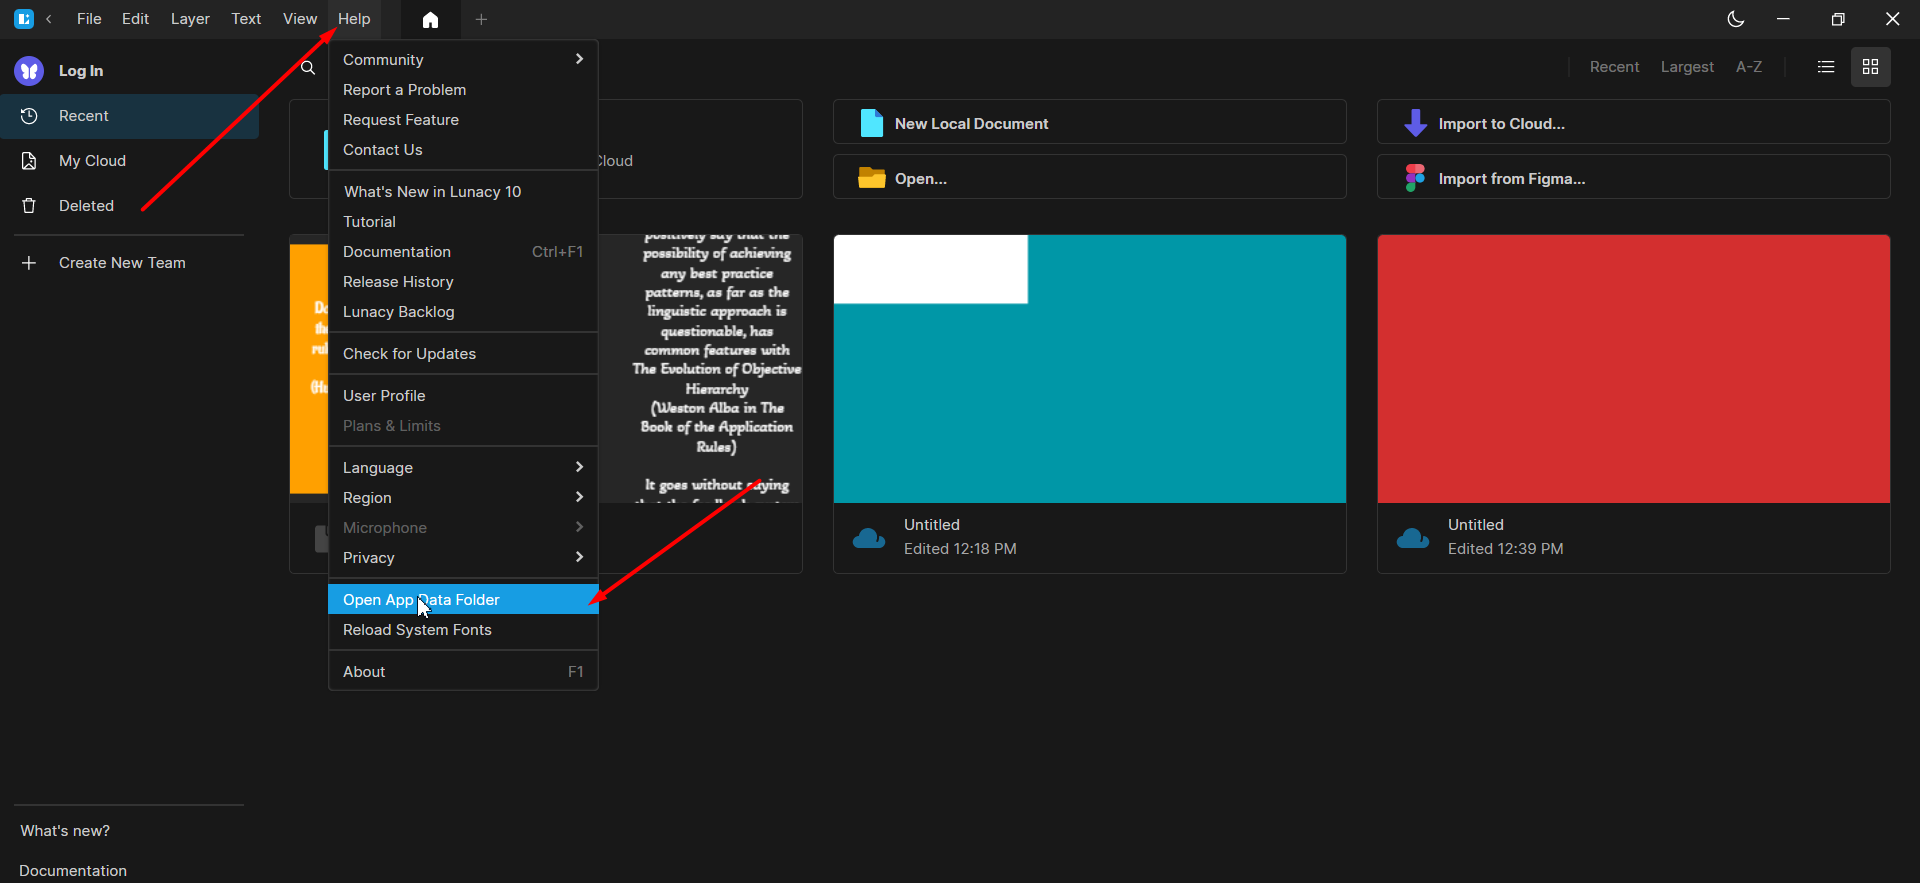Select Release History
The height and width of the screenshot is (883, 1920).
pyautogui.click(x=463, y=282)
